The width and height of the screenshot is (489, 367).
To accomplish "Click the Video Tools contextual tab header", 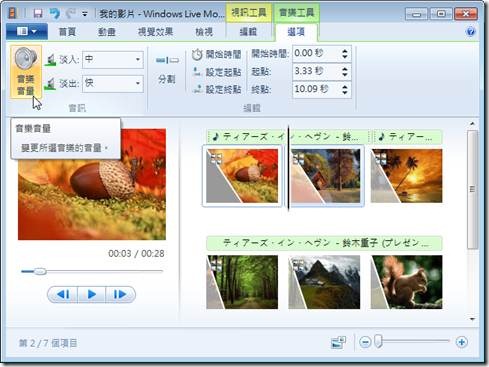I will 249,13.
